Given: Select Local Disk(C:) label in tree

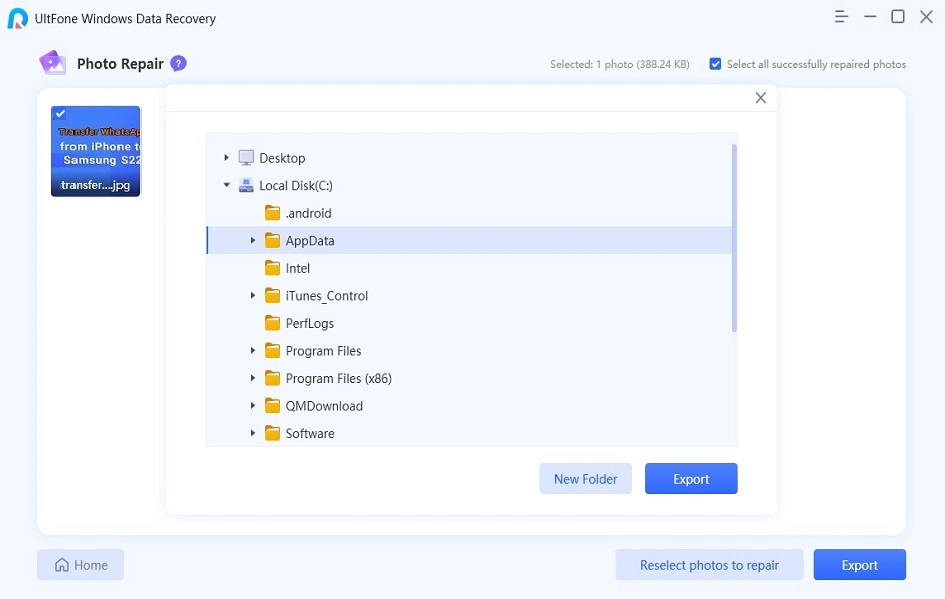Looking at the screenshot, I should point(296,186).
